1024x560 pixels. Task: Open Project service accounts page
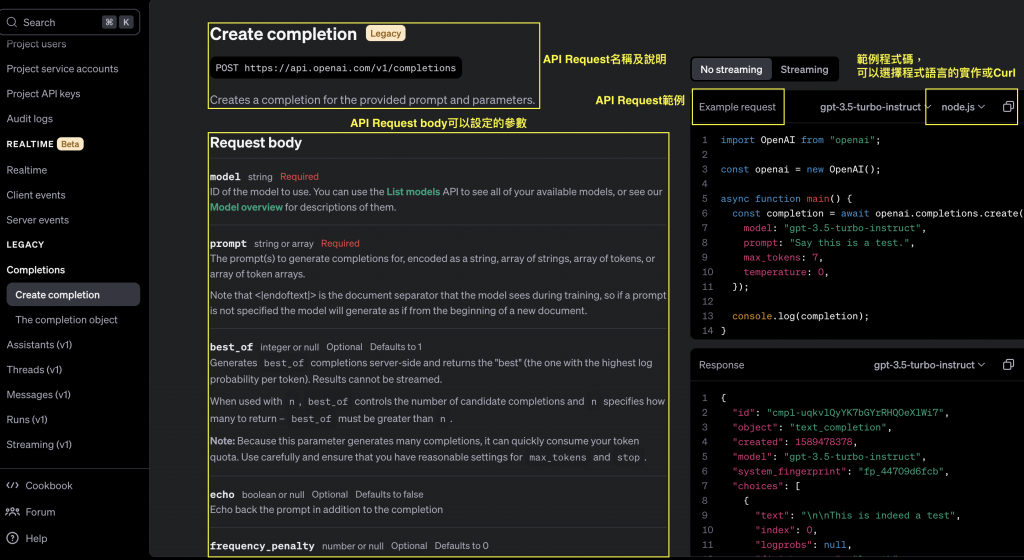62,69
